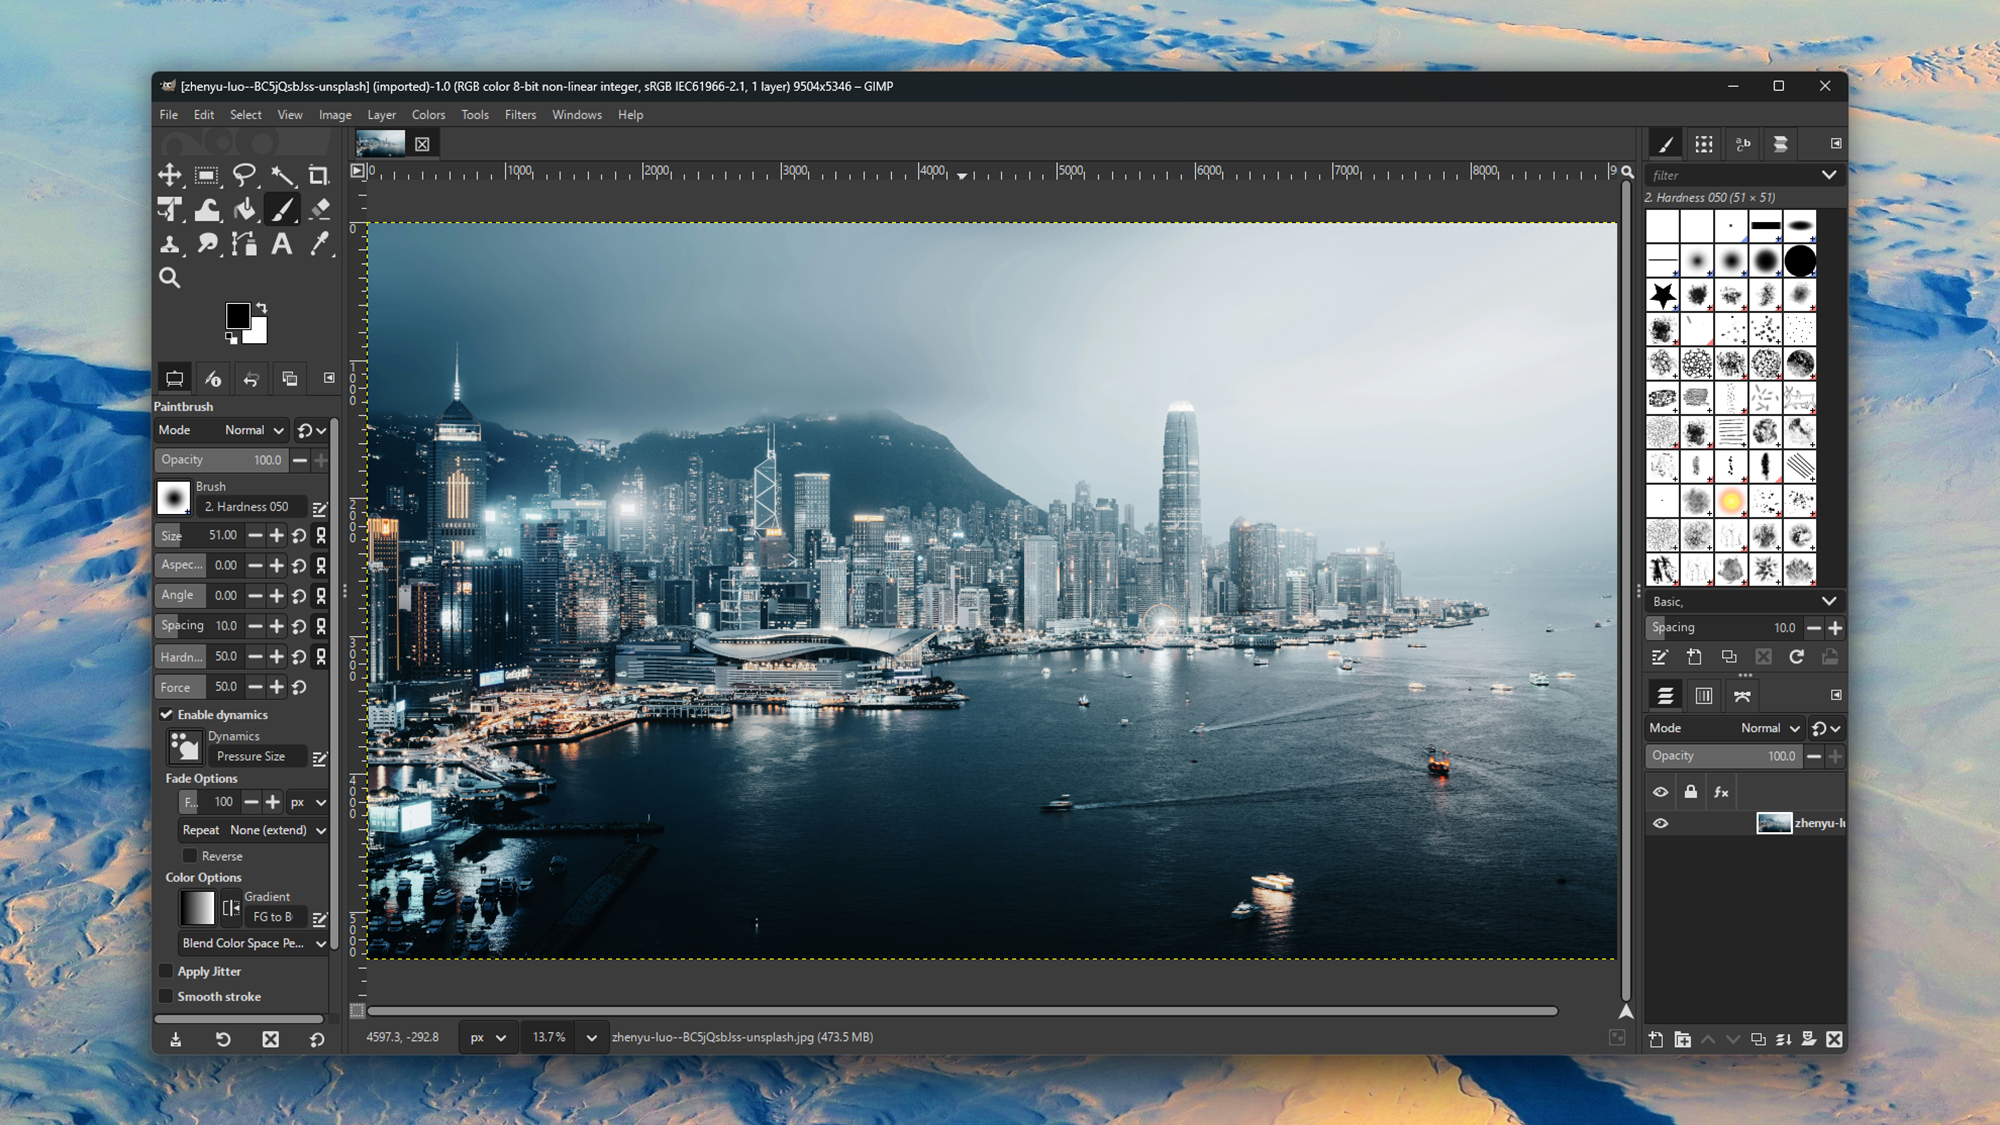Select the Crop tool in the toolbox
The width and height of the screenshot is (2000, 1125).
click(x=320, y=175)
